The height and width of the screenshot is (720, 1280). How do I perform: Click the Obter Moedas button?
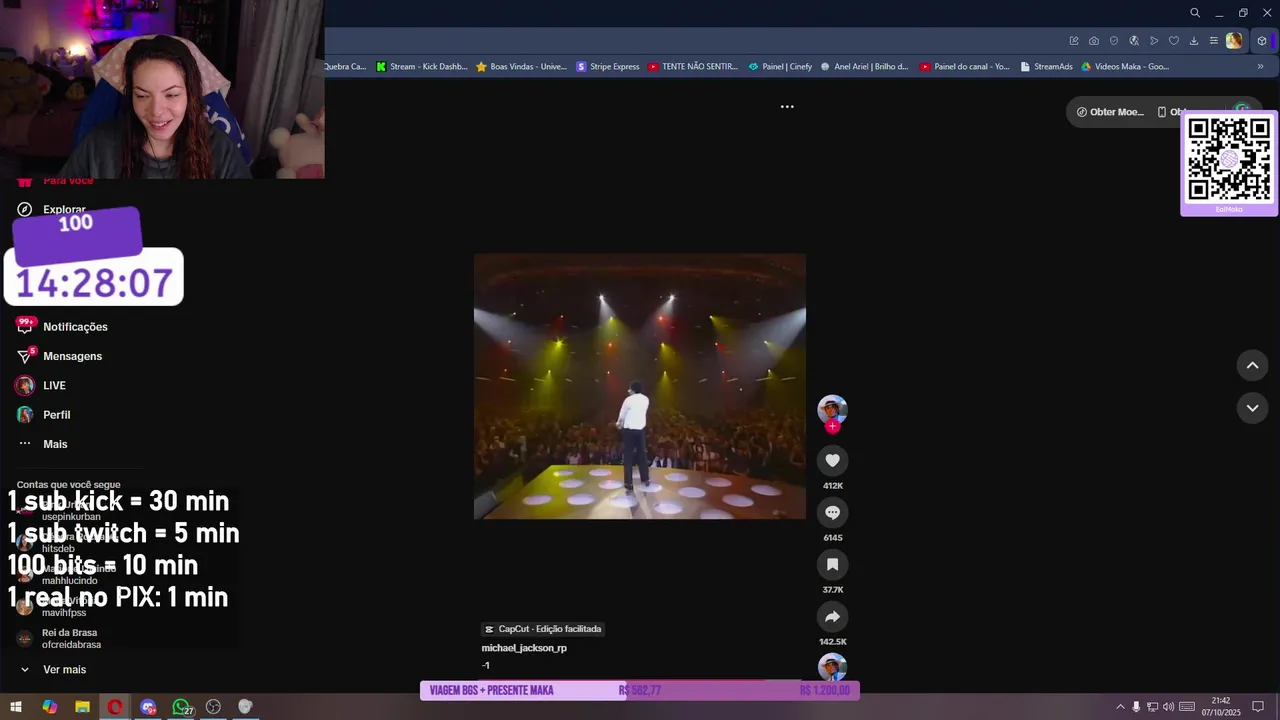(x=1109, y=112)
